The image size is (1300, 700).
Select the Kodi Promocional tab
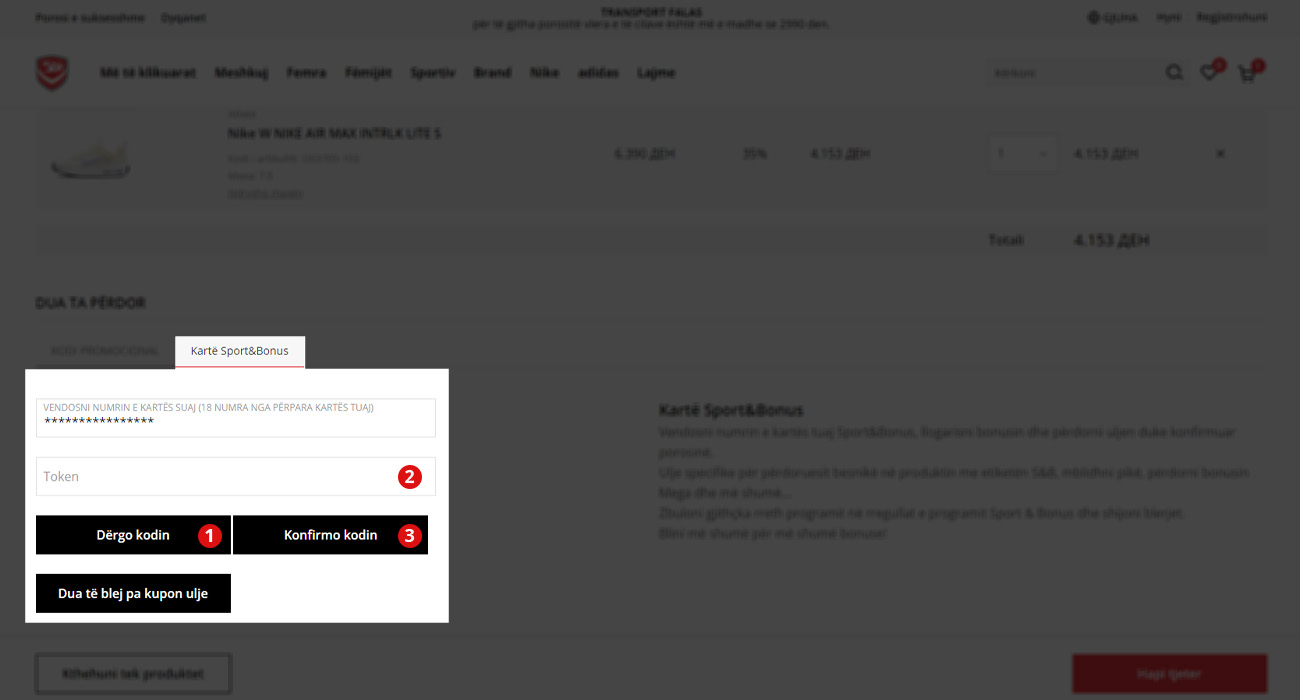coord(104,351)
